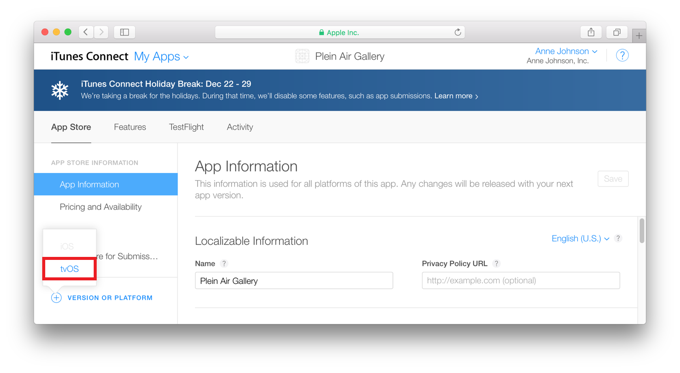680x373 pixels.
Task: Click the holiday break banner headline
Action: 166,84
